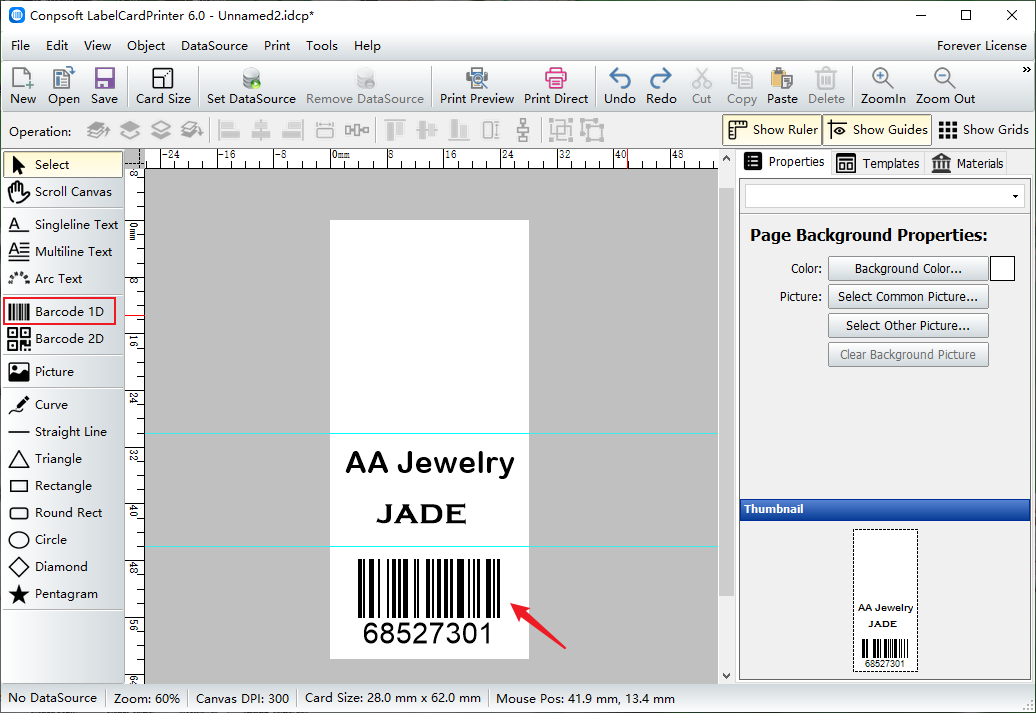Viewport: 1036px width, 713px height.
Task: Toggle Show Guides
Action: 877,130
